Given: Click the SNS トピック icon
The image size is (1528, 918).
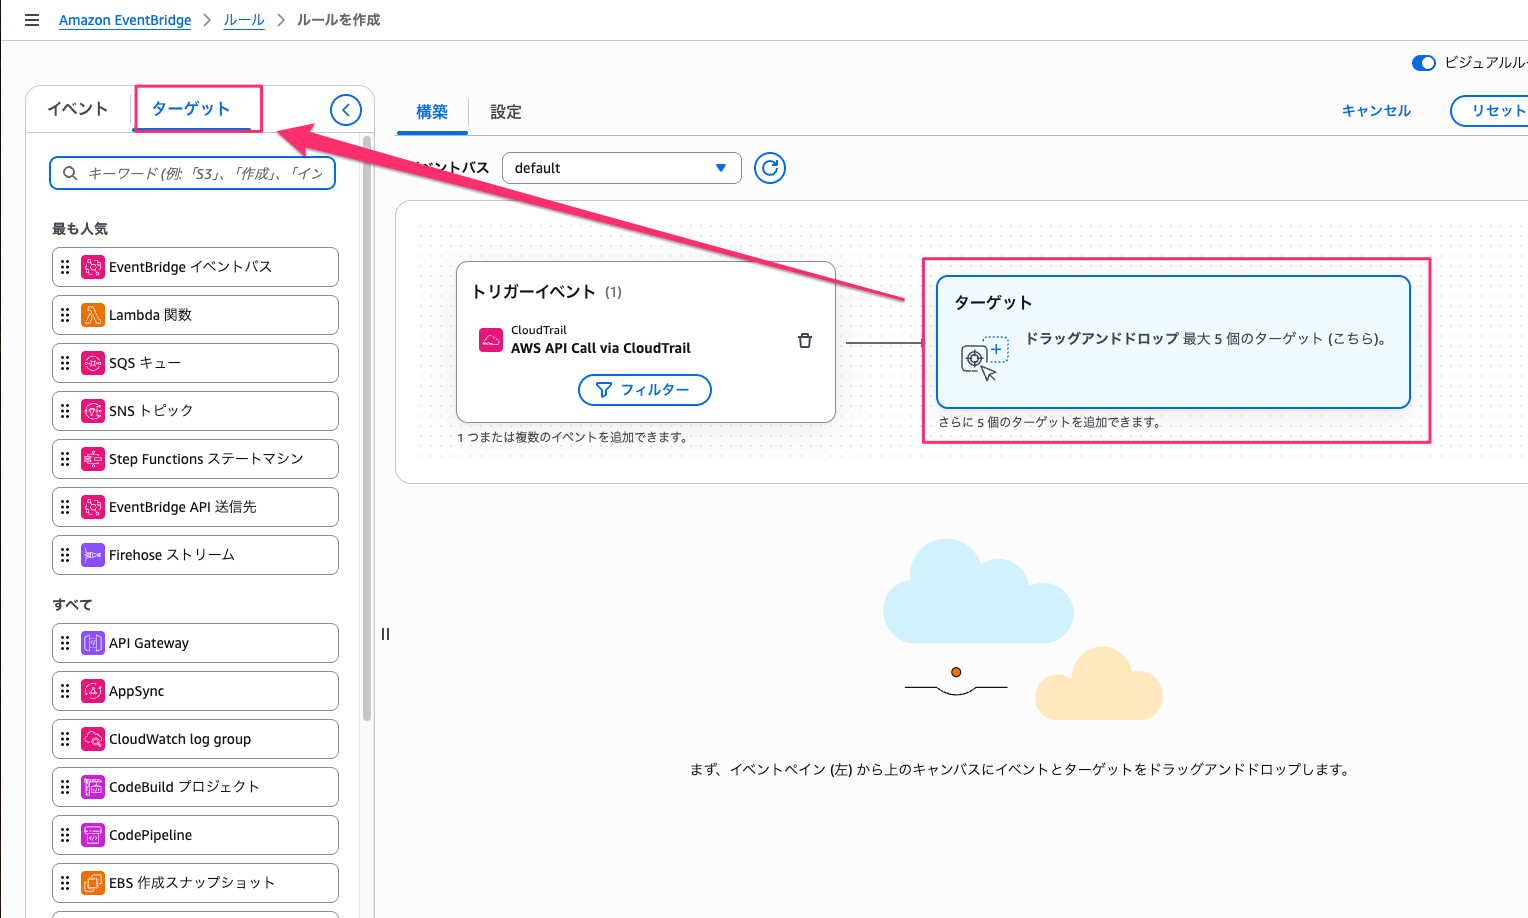Looking at the screenshot, I should 93,411.
